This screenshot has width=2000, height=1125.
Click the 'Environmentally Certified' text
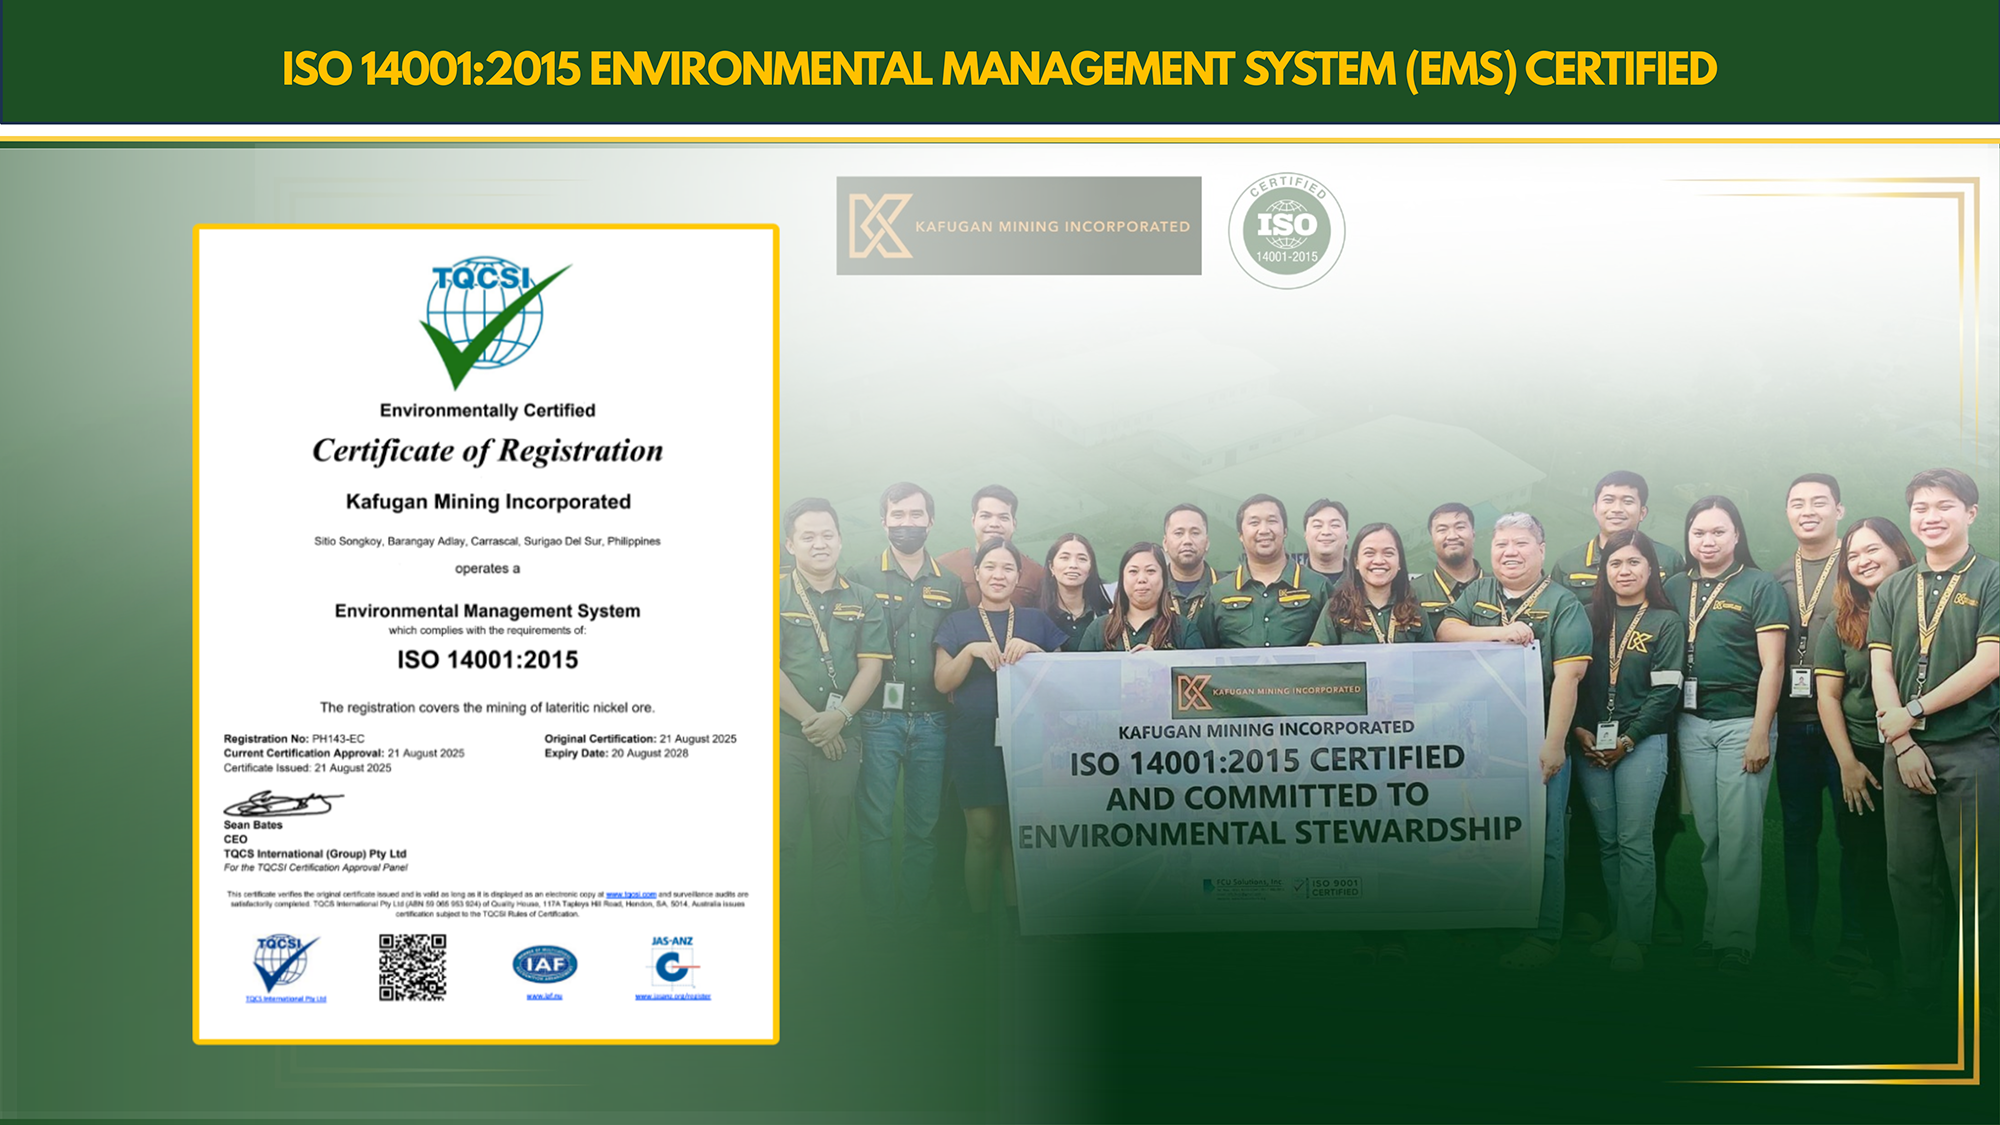487,410
